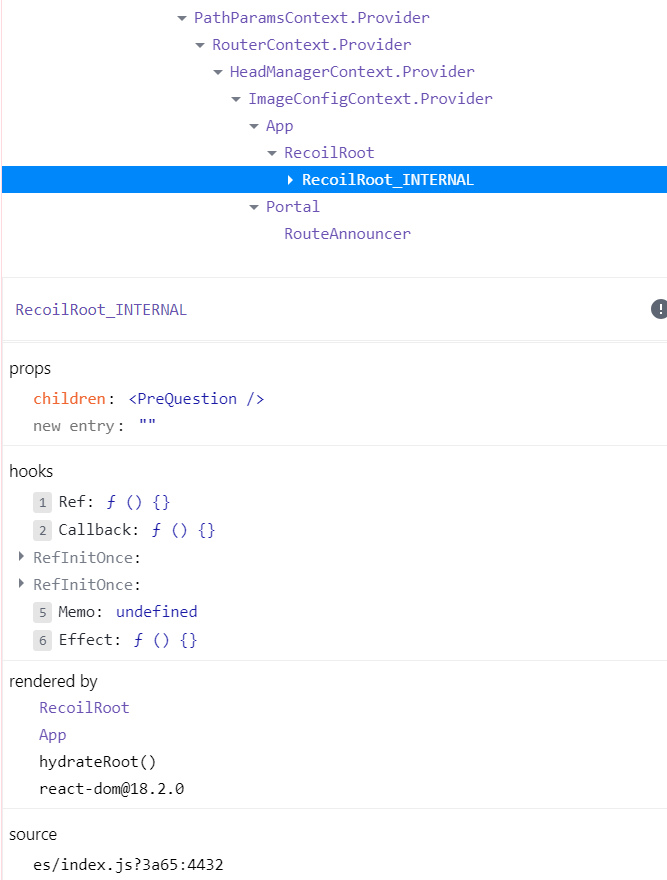Click the RecoilRoot_INTERNAL inspector heading

pos(101,310)
